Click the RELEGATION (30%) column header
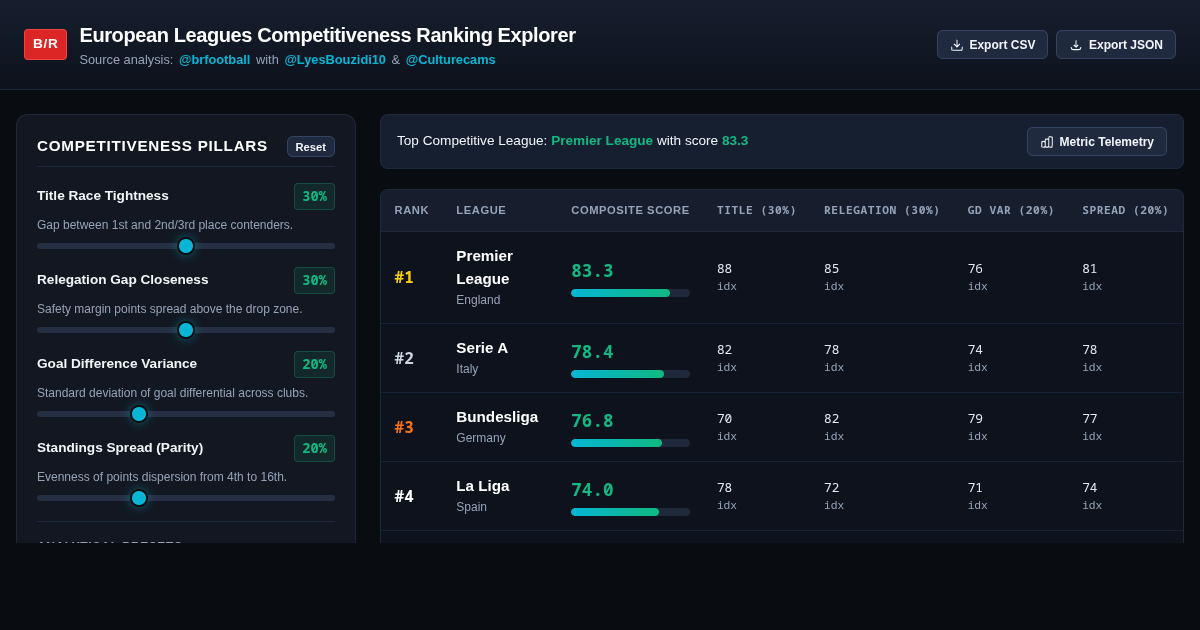The height and width of the screenshot is (630, 1200). tap(882, 210)
